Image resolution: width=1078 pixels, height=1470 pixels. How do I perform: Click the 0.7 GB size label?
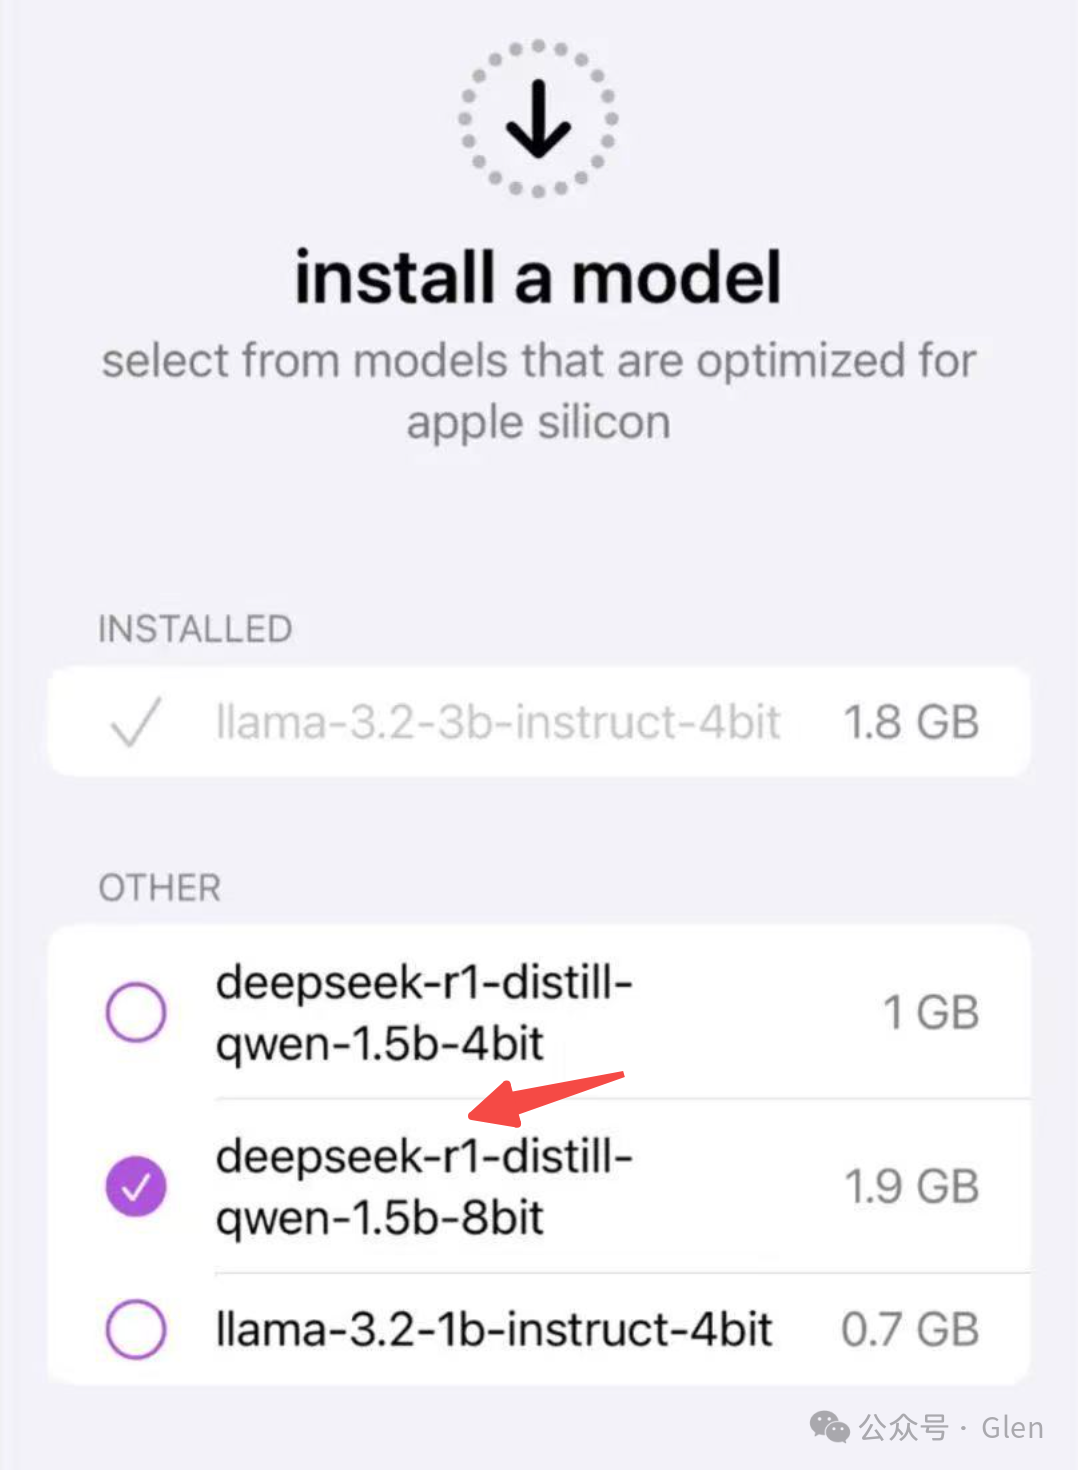click(x=909, y=1329)
